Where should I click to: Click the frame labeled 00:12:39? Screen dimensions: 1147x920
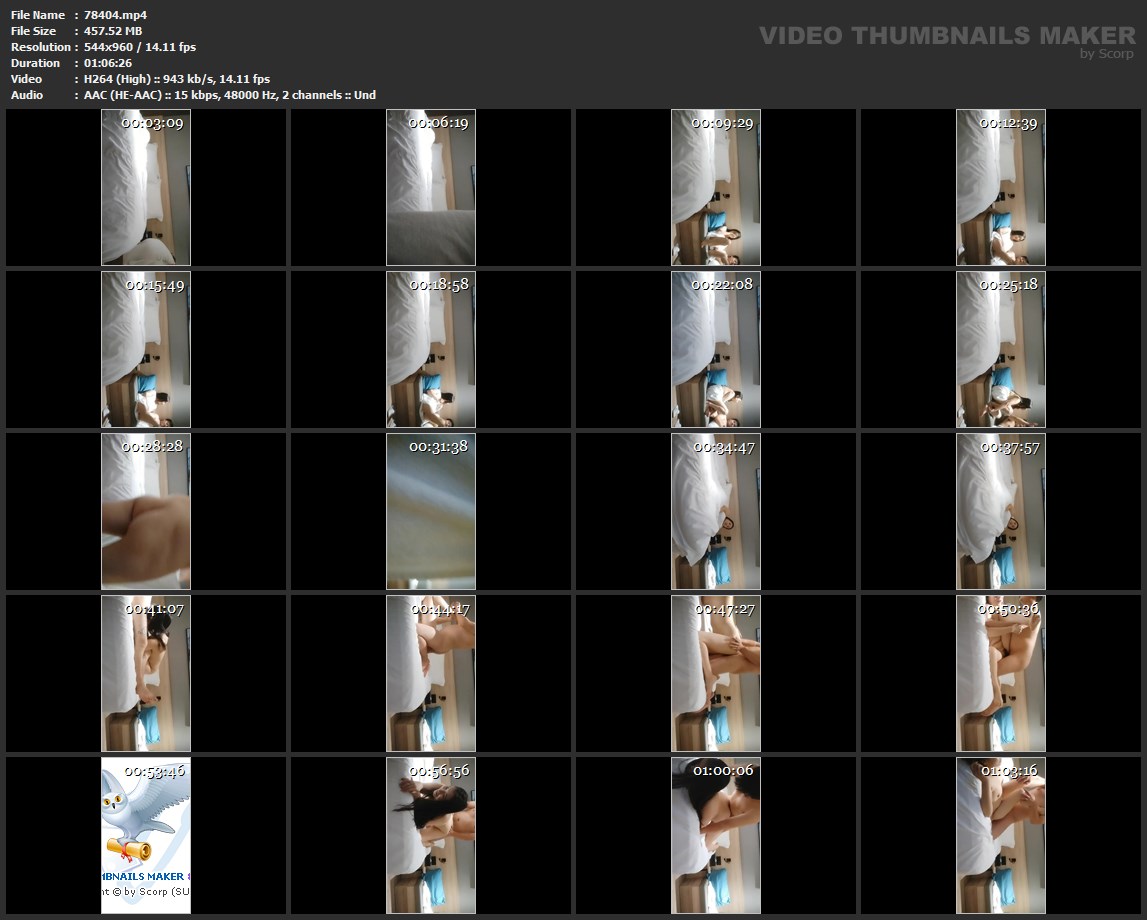(x=1001, y=187)
